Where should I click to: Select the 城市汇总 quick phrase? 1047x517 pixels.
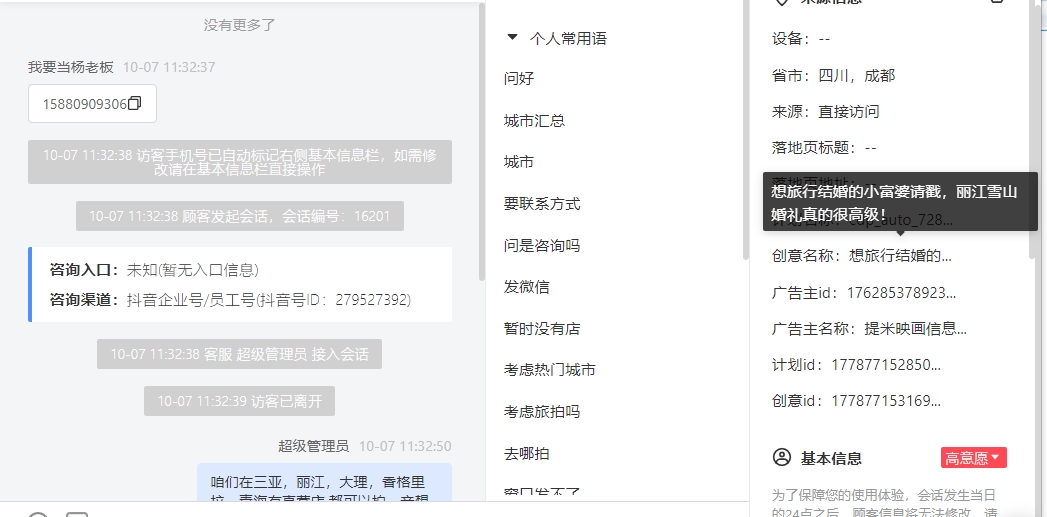click(534, 121)
